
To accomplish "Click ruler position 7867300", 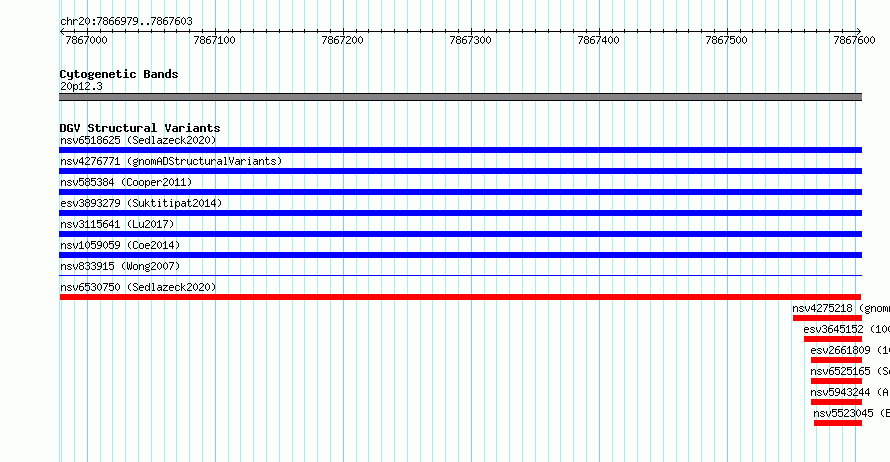I will 470,40.
